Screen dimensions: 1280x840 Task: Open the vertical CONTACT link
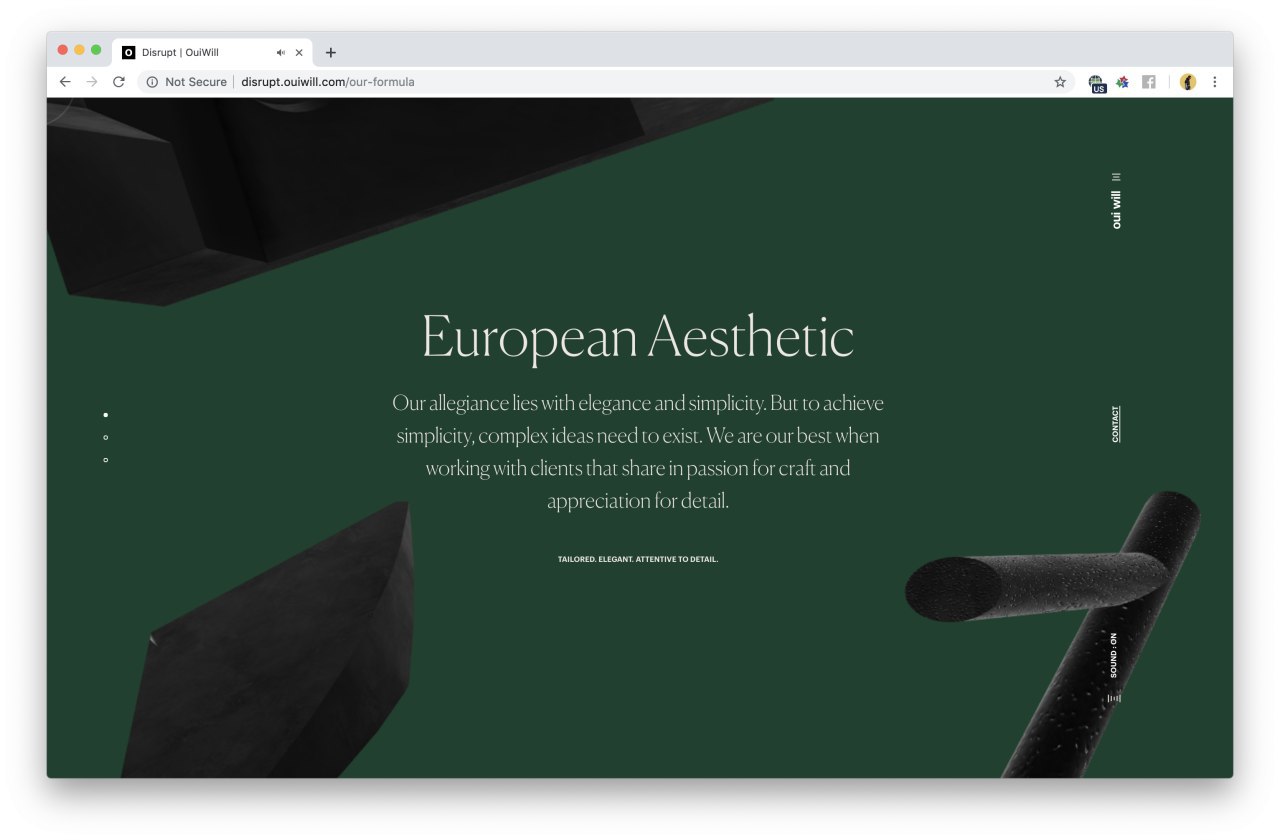1116,424
